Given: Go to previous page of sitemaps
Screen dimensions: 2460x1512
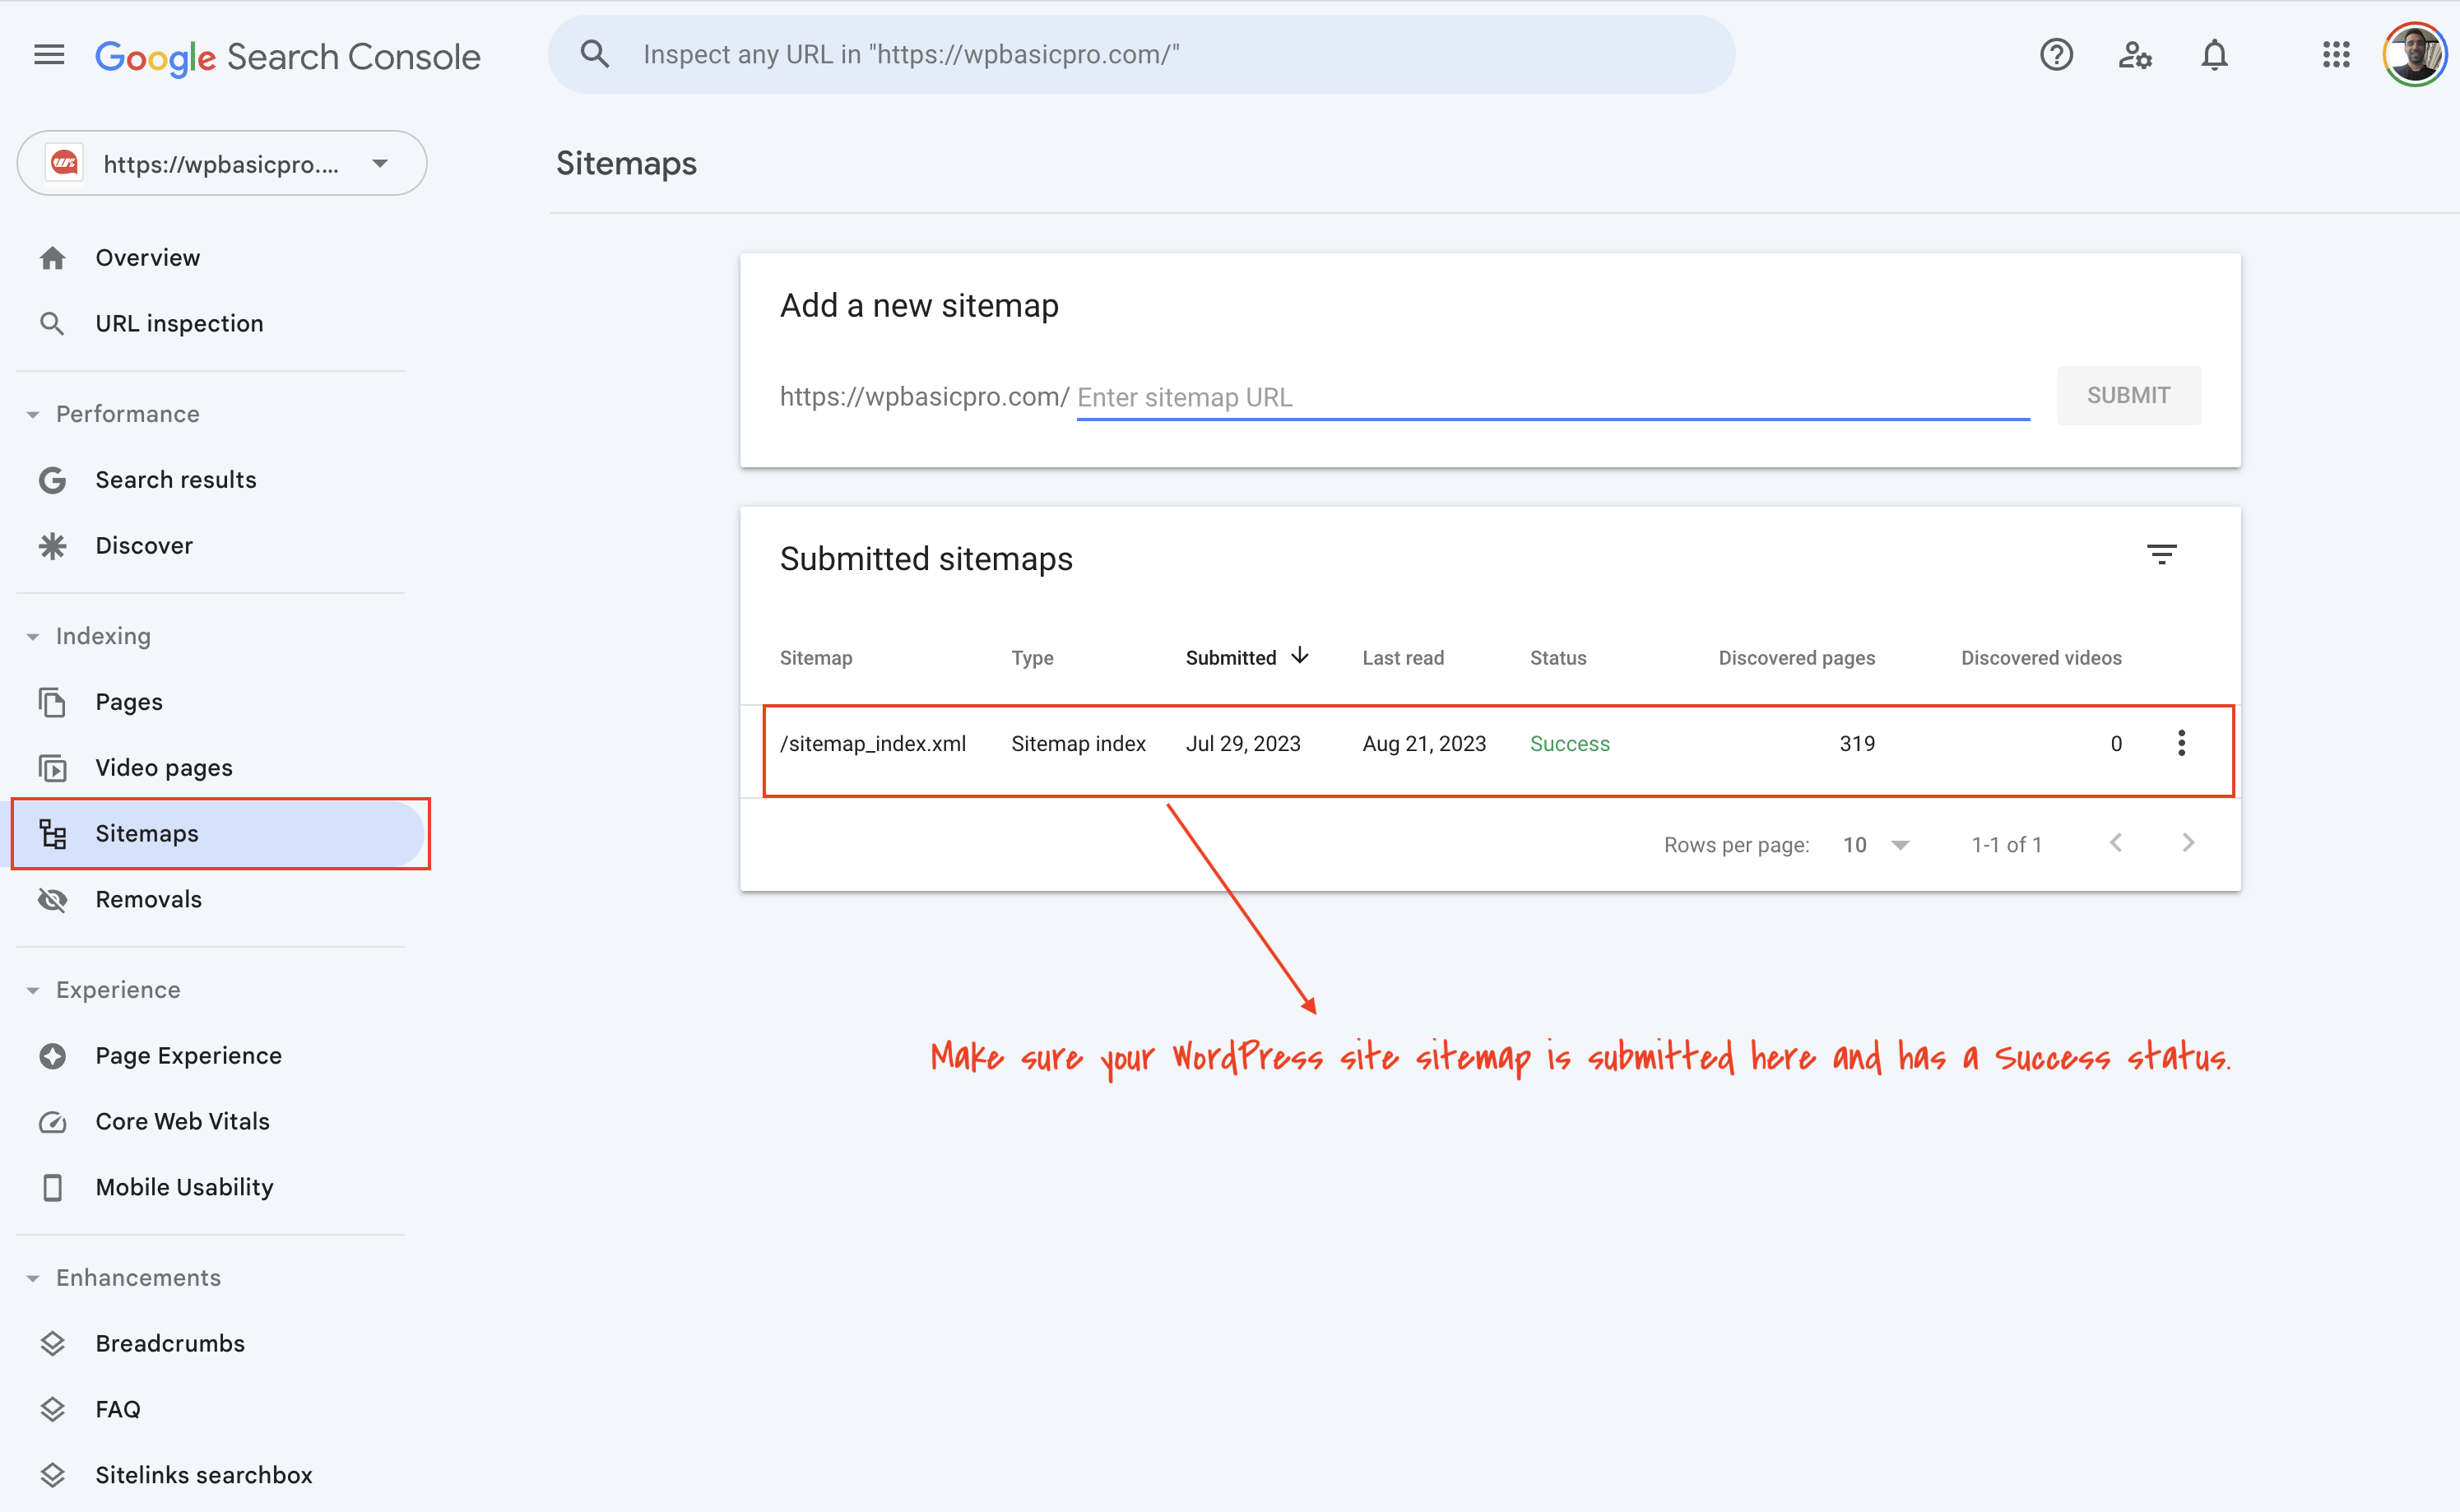Looking at the screenshot, I should point(2116,843).
